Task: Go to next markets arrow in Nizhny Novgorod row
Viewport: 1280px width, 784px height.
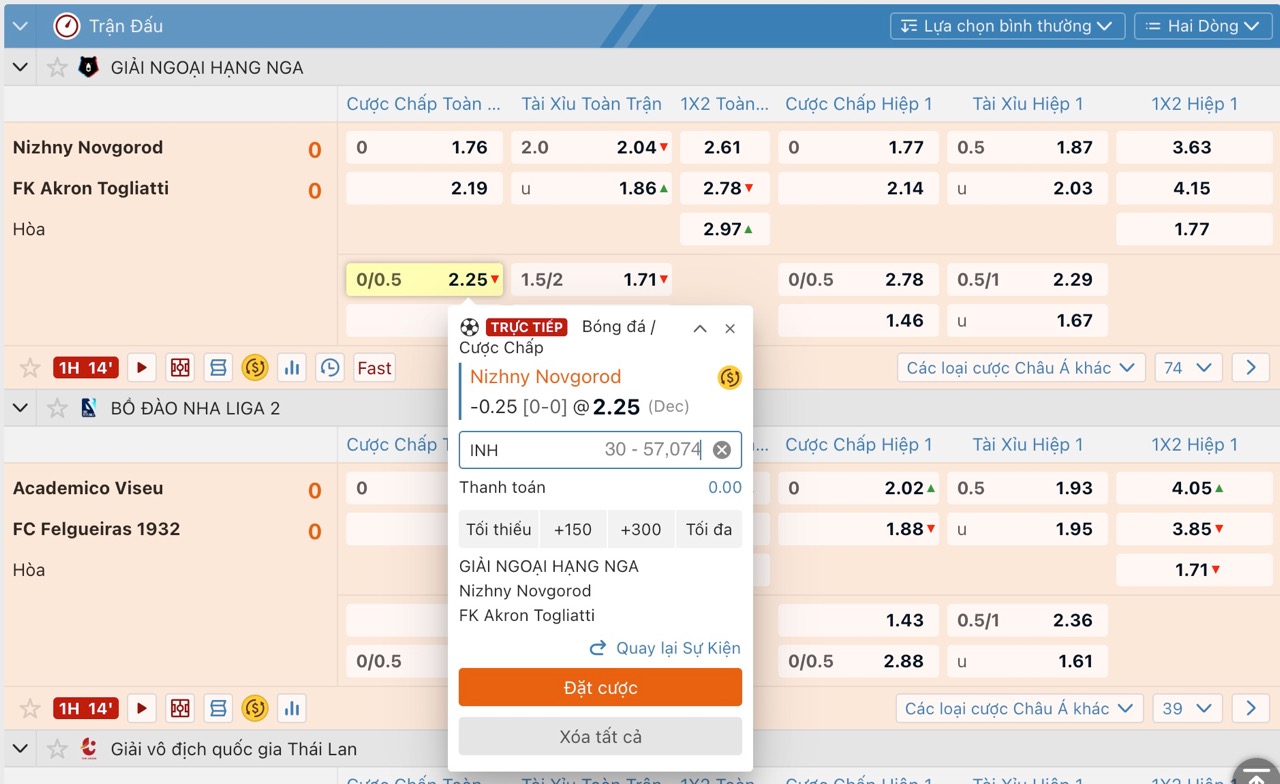Action: point(1251,368)
